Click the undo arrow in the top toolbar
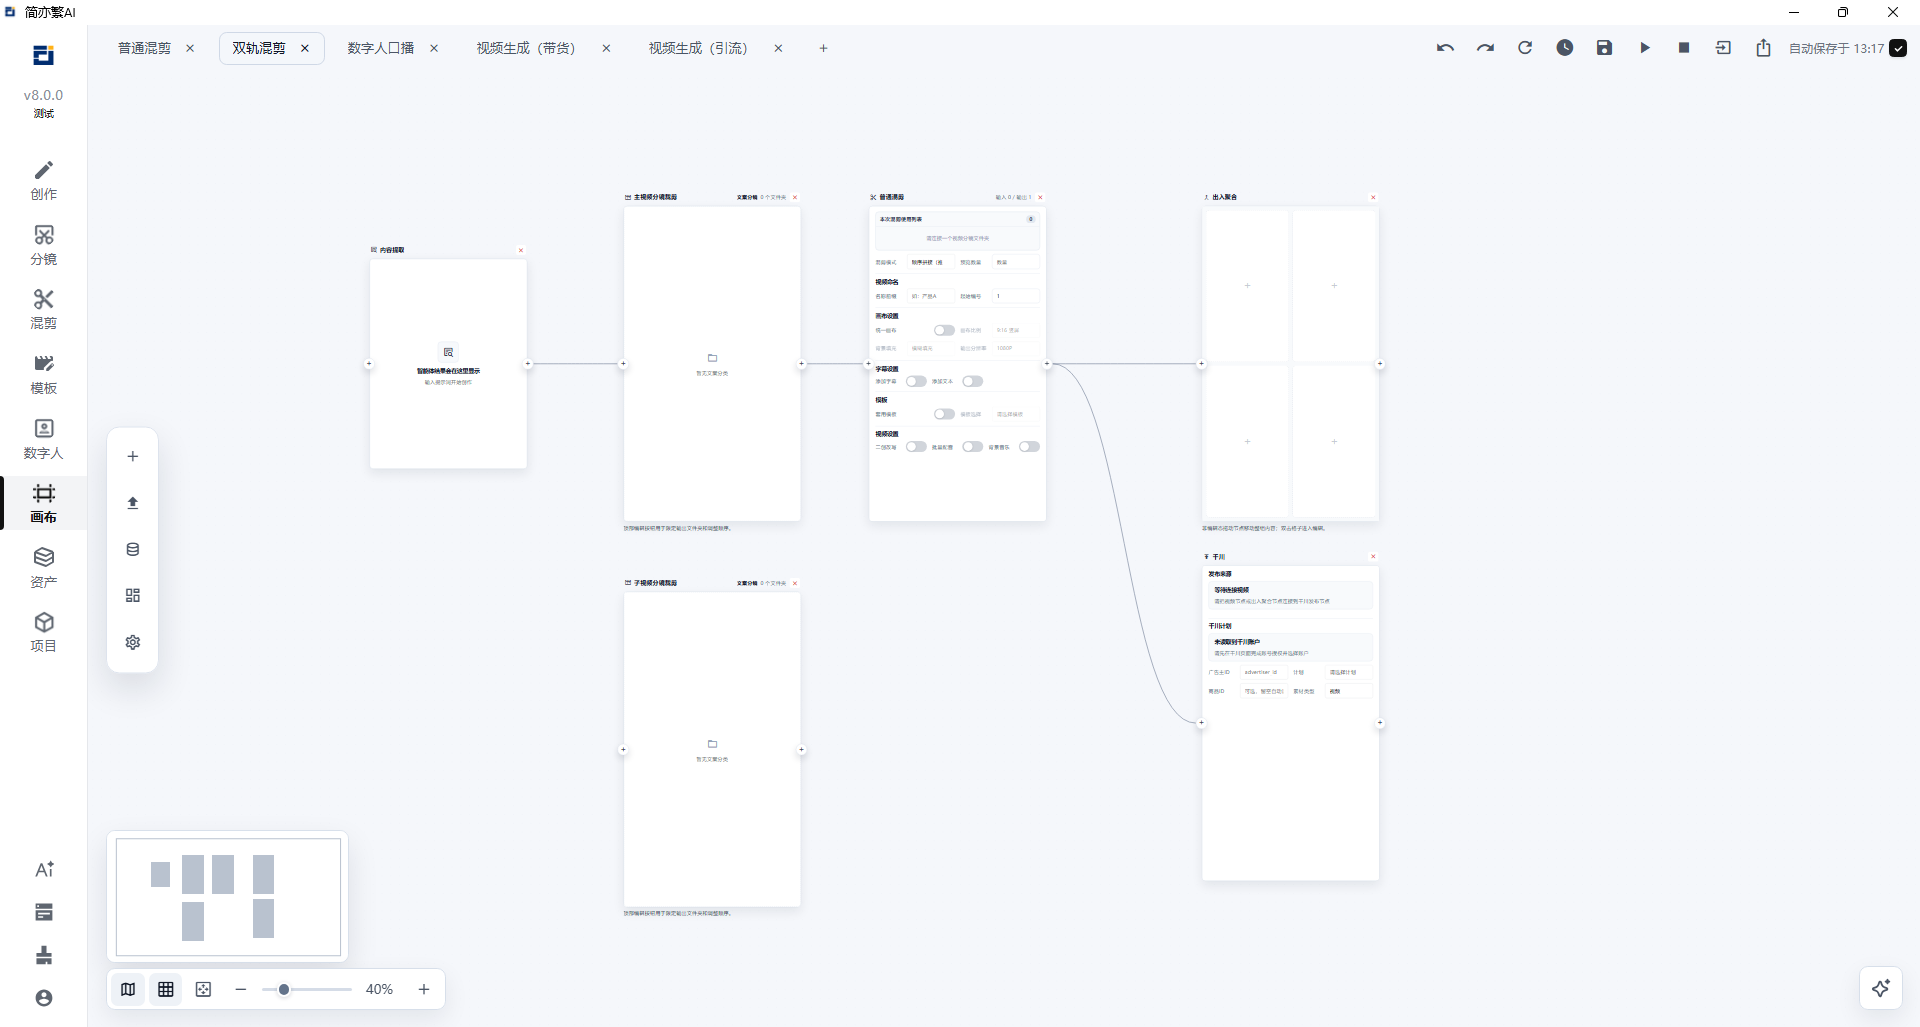Screen dimensions: 1920x1027 [x=1445, y=48]
